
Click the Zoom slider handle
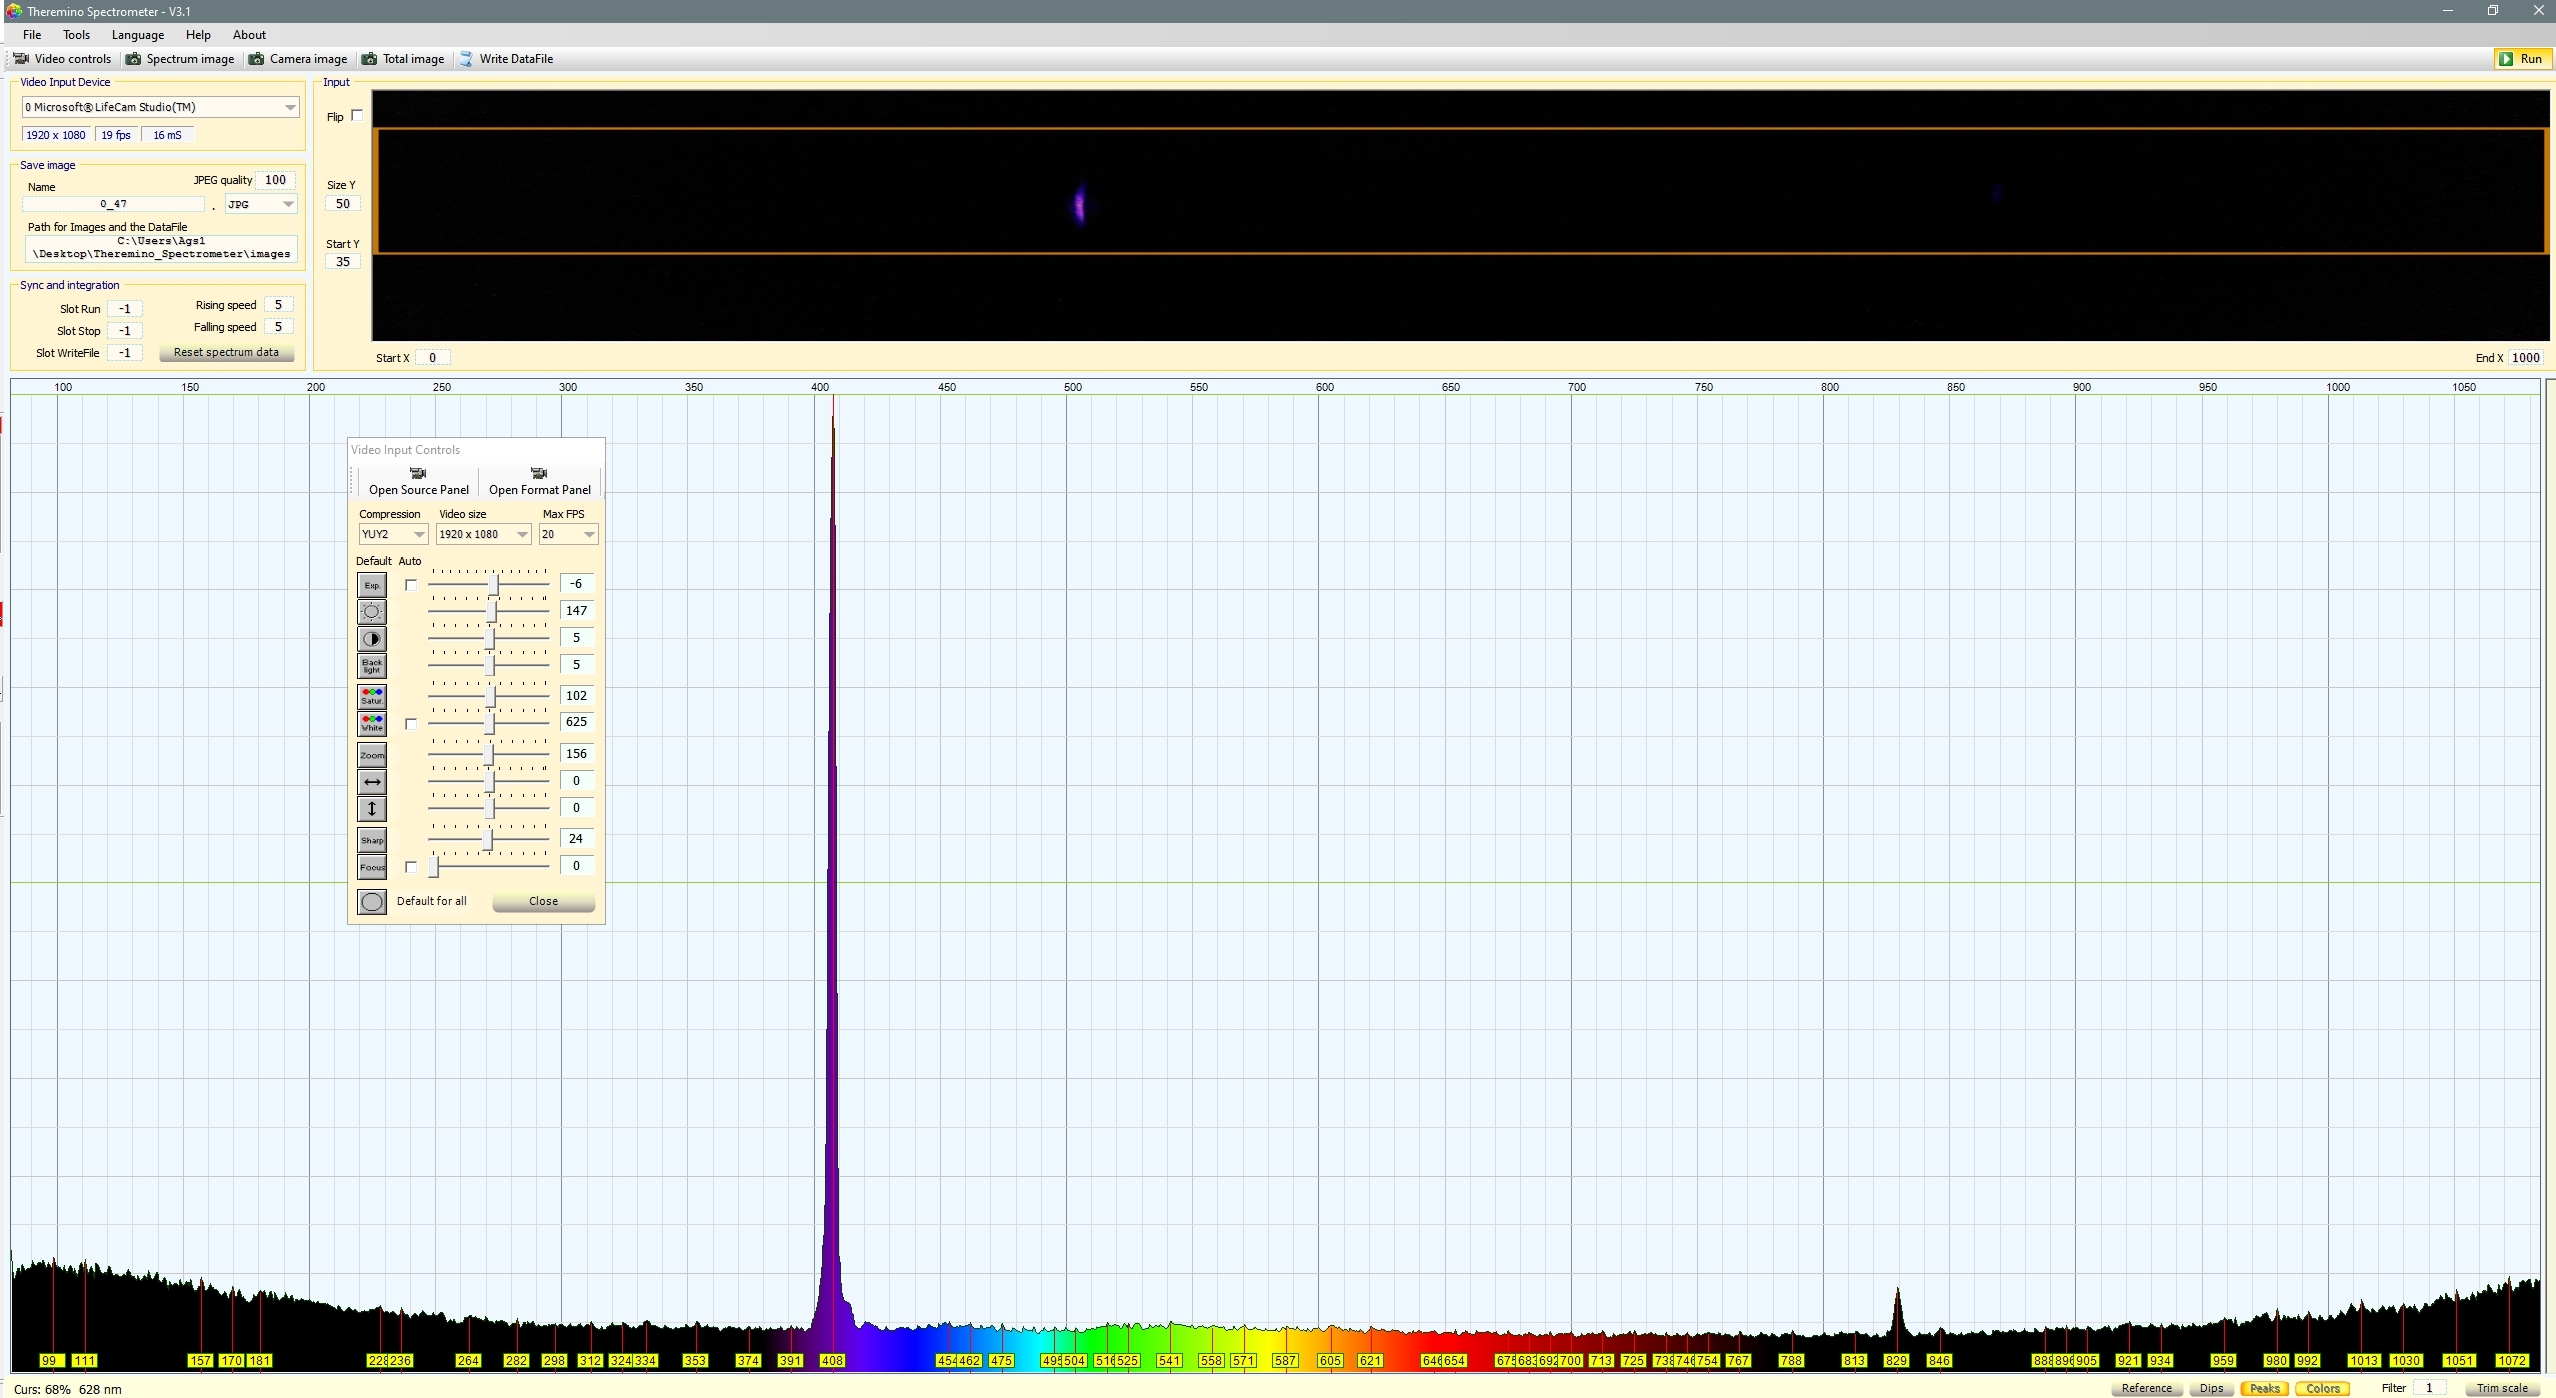[489, 754]
